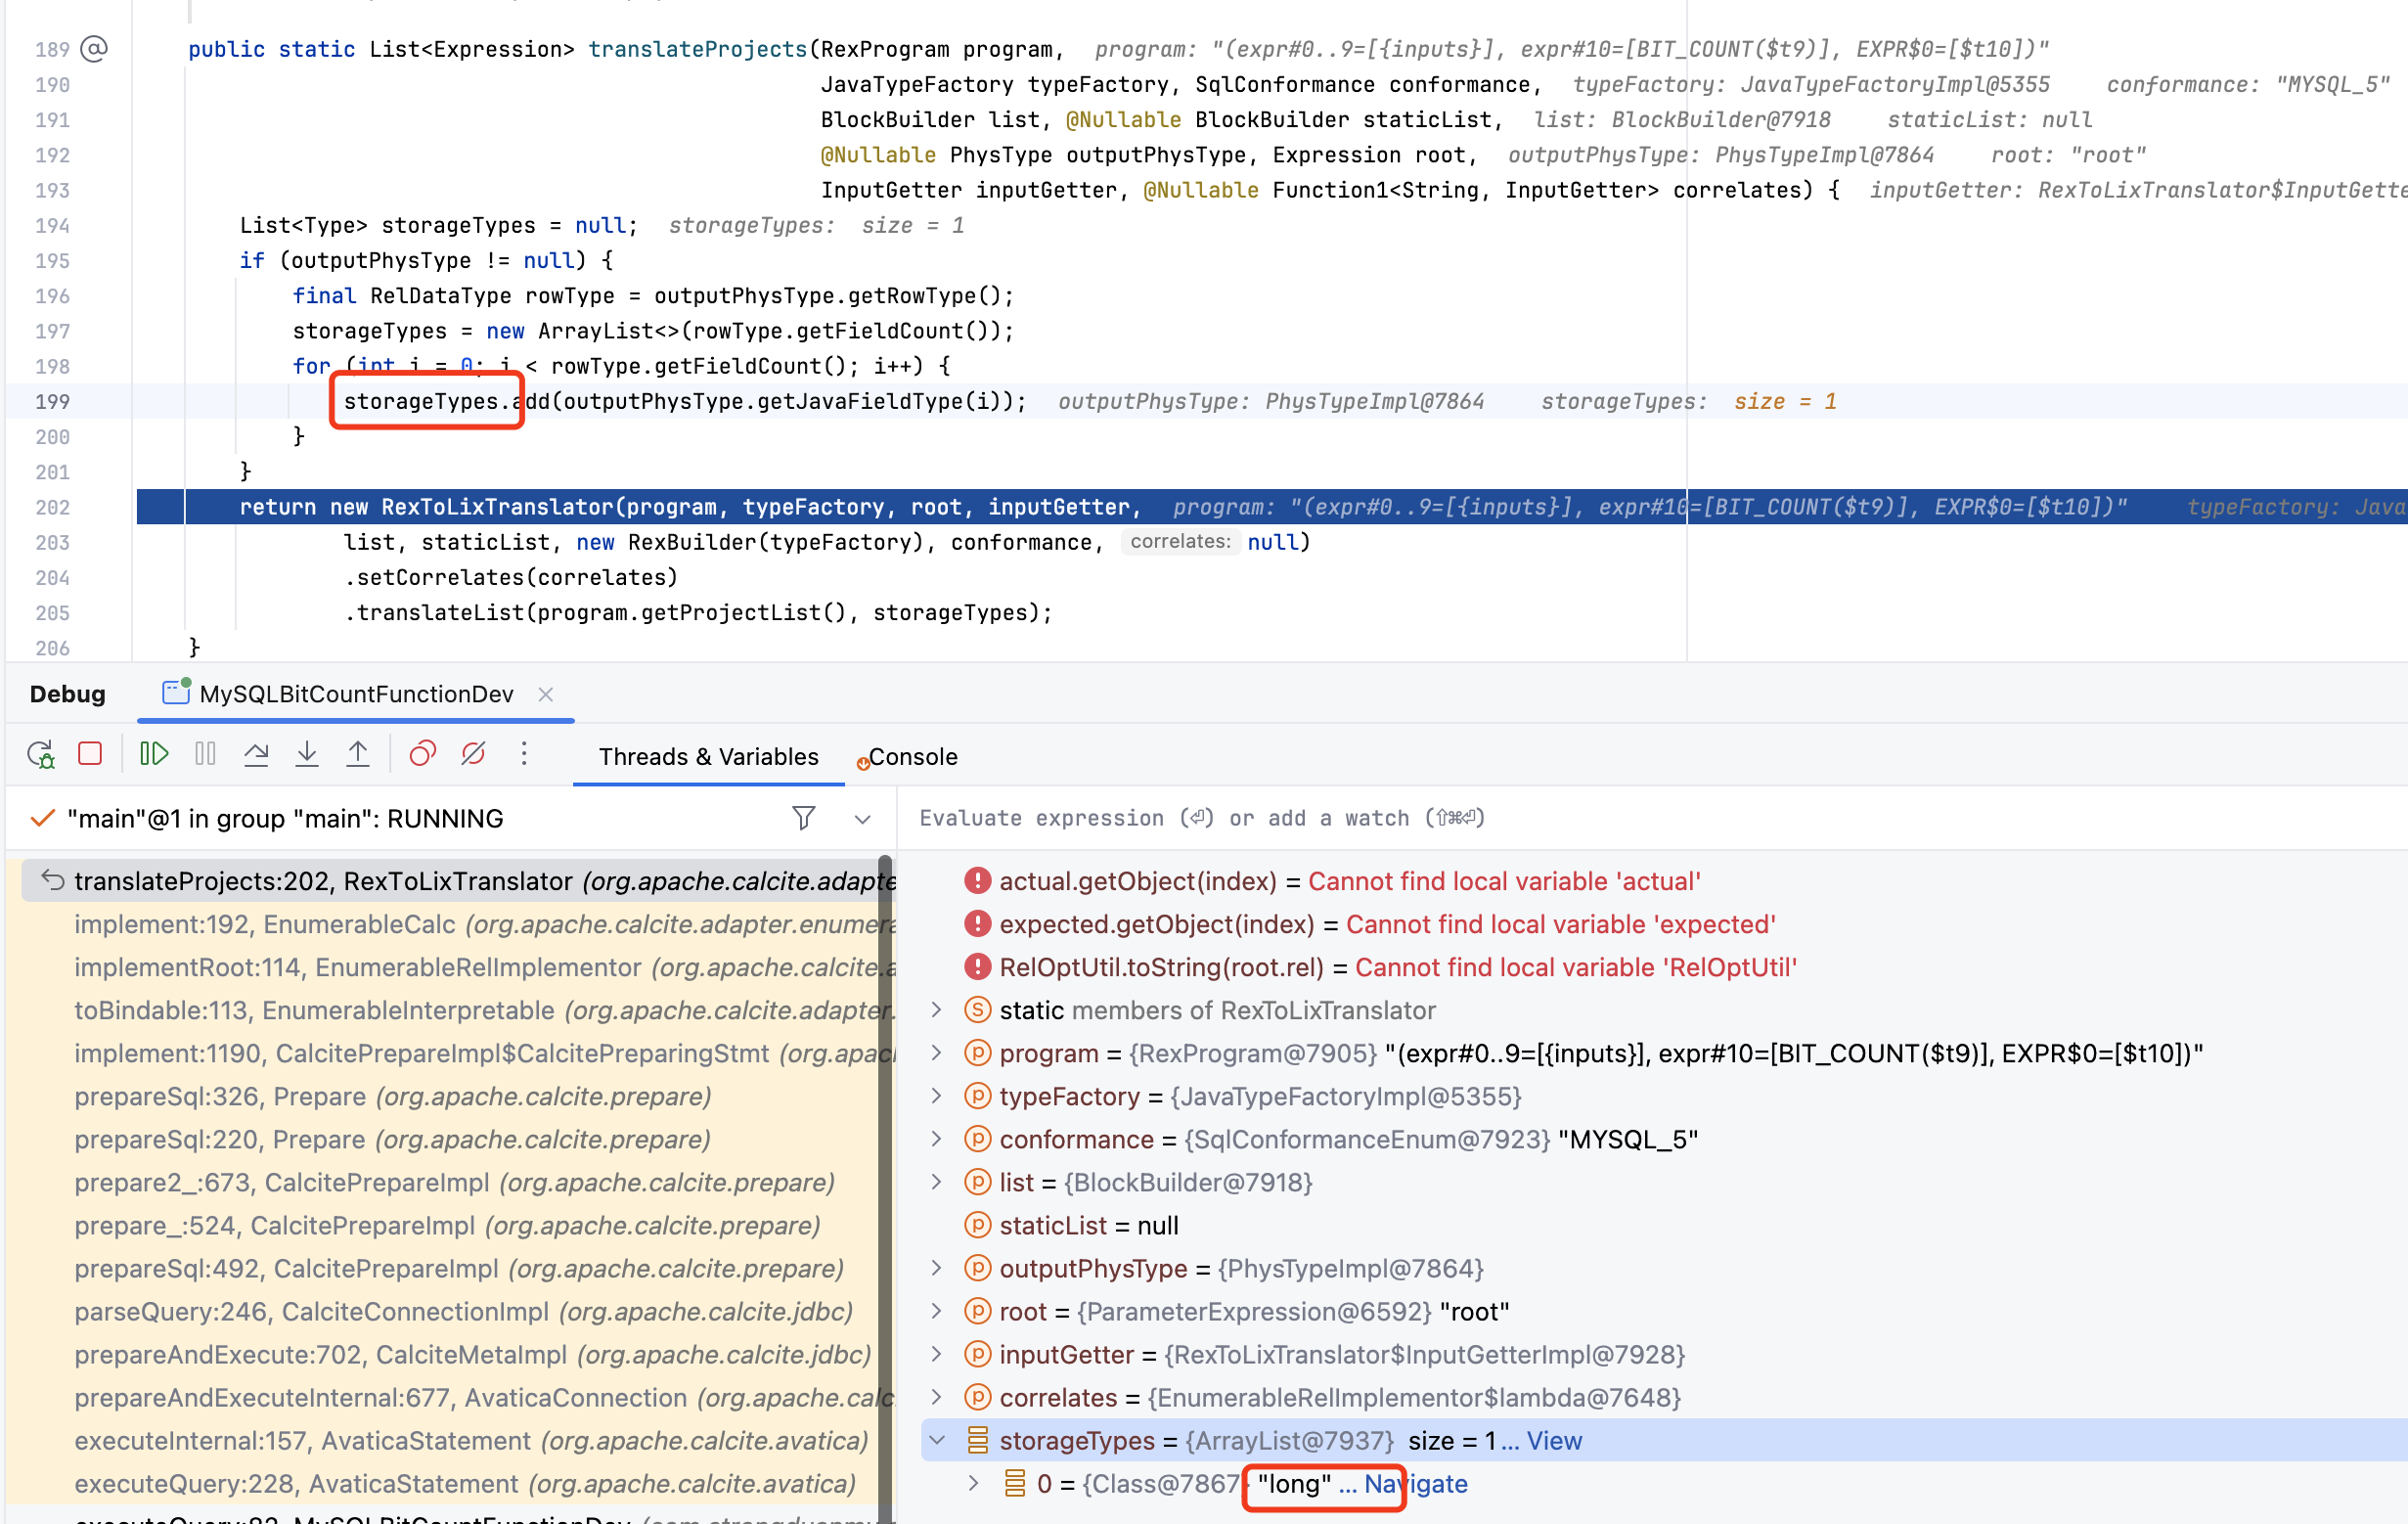Image resolution: width=2408 pixels, height=1524 pixels.
Task: Expand static members of RexToLixTranslator
Action: [937, 1010]
